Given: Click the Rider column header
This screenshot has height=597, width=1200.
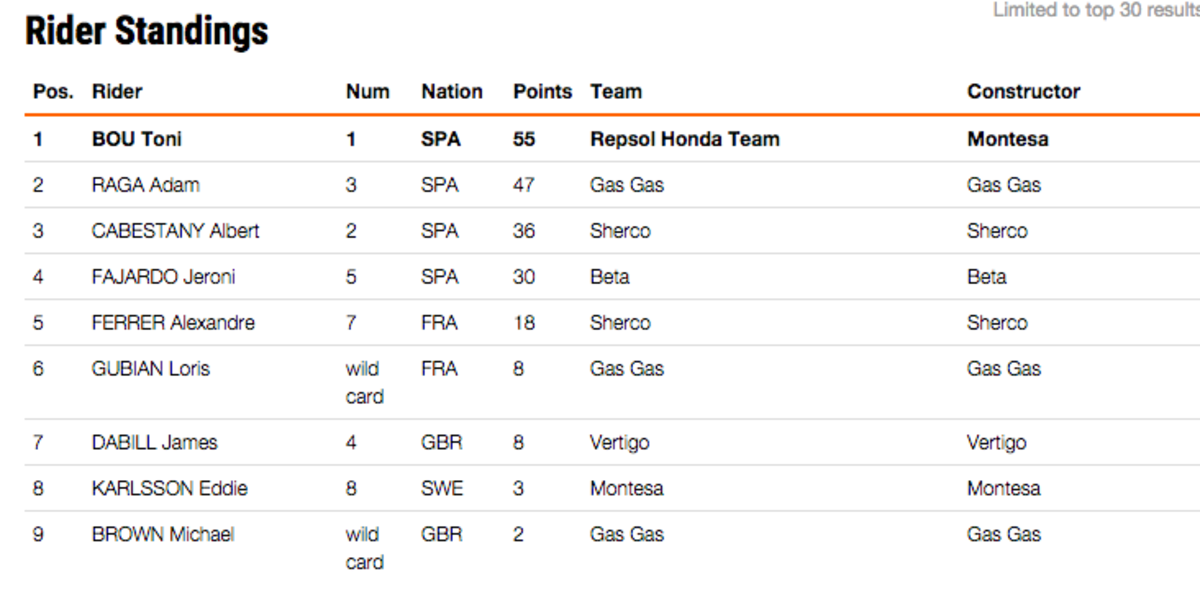Looking at the screenshot, I should pos(117,91).
